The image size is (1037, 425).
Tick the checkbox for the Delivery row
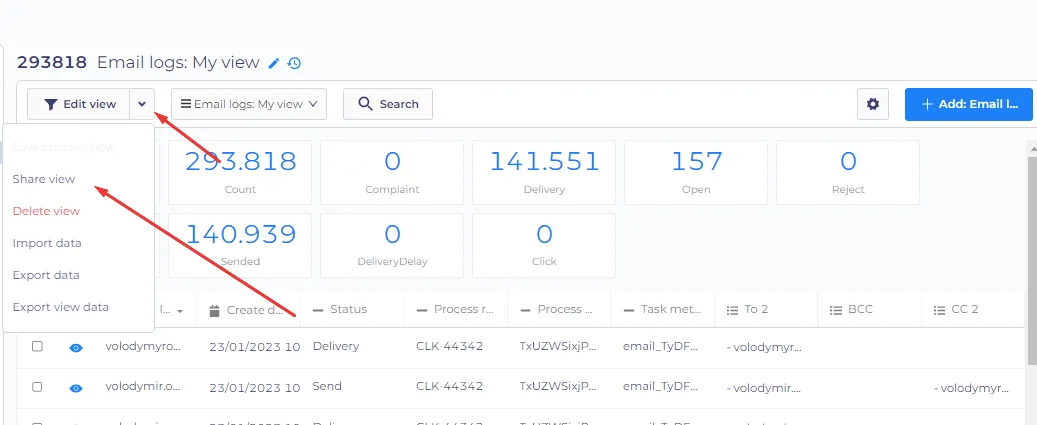[37, 346]
